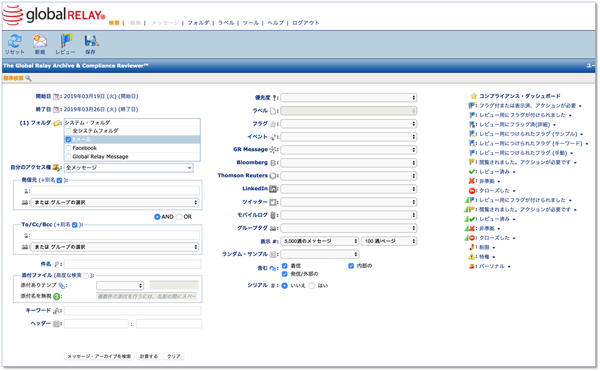The height and width of the screenshot is (371, 600).
Task: Open the ヘルプ menu item
Action: point(276,23)
